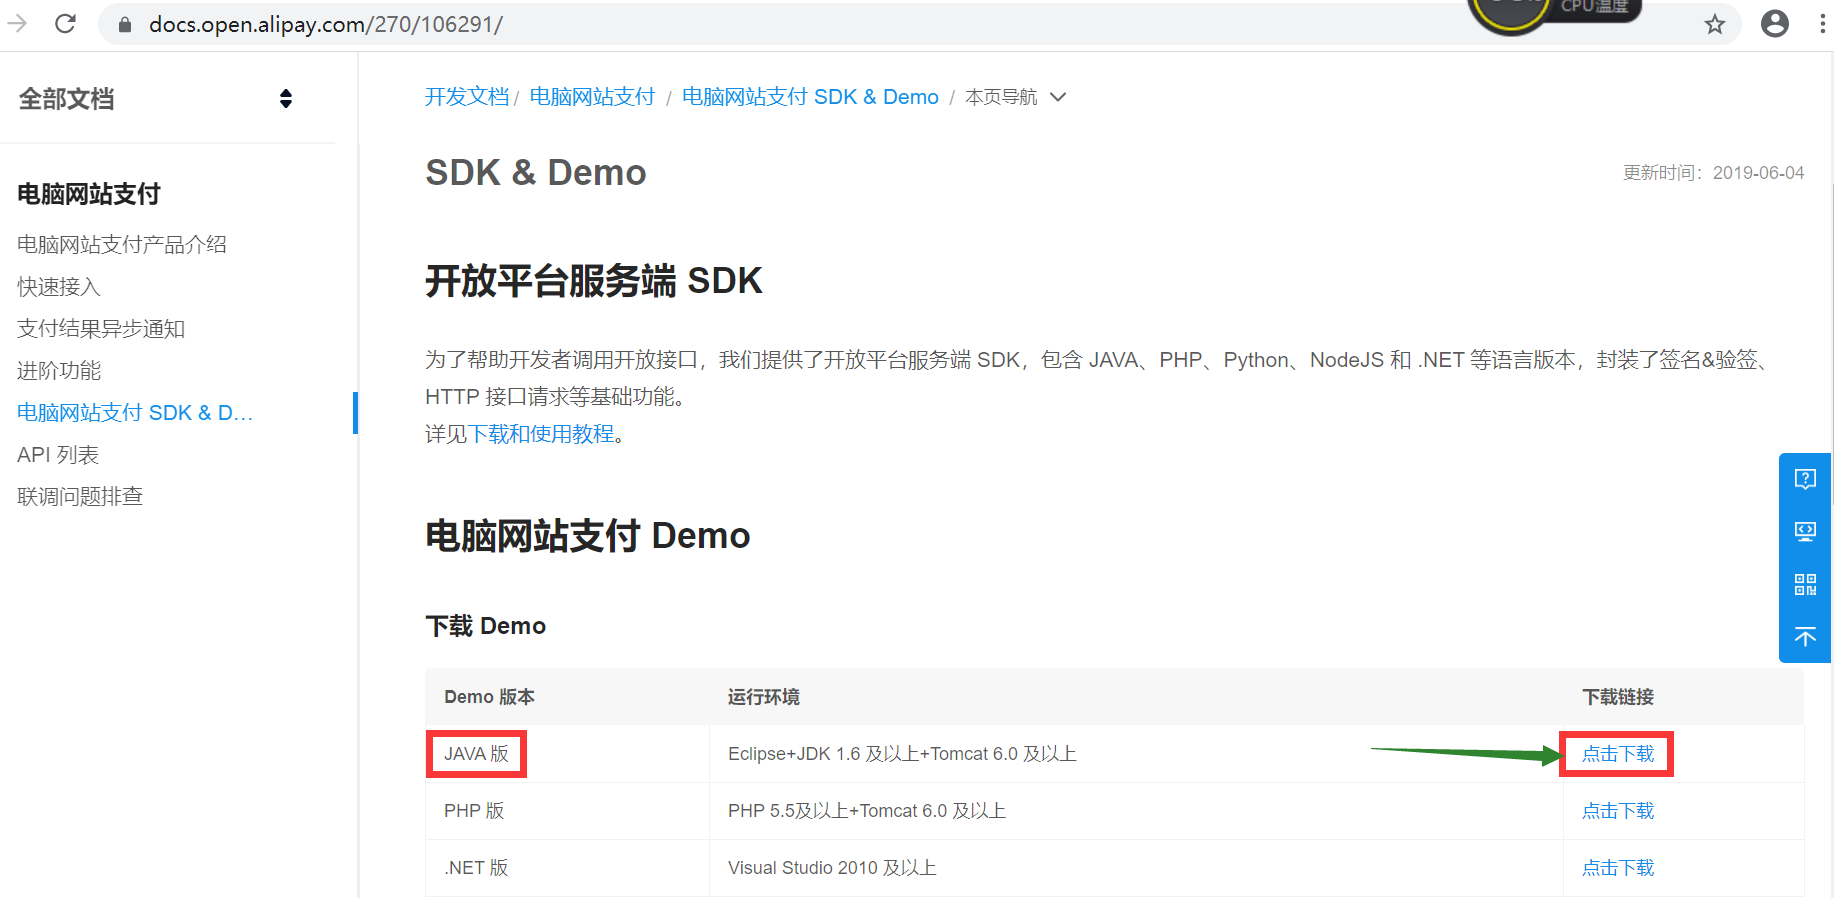Expand the 本页导航 dropdown
1834x898 pixels.
[x=1016, y=97]
